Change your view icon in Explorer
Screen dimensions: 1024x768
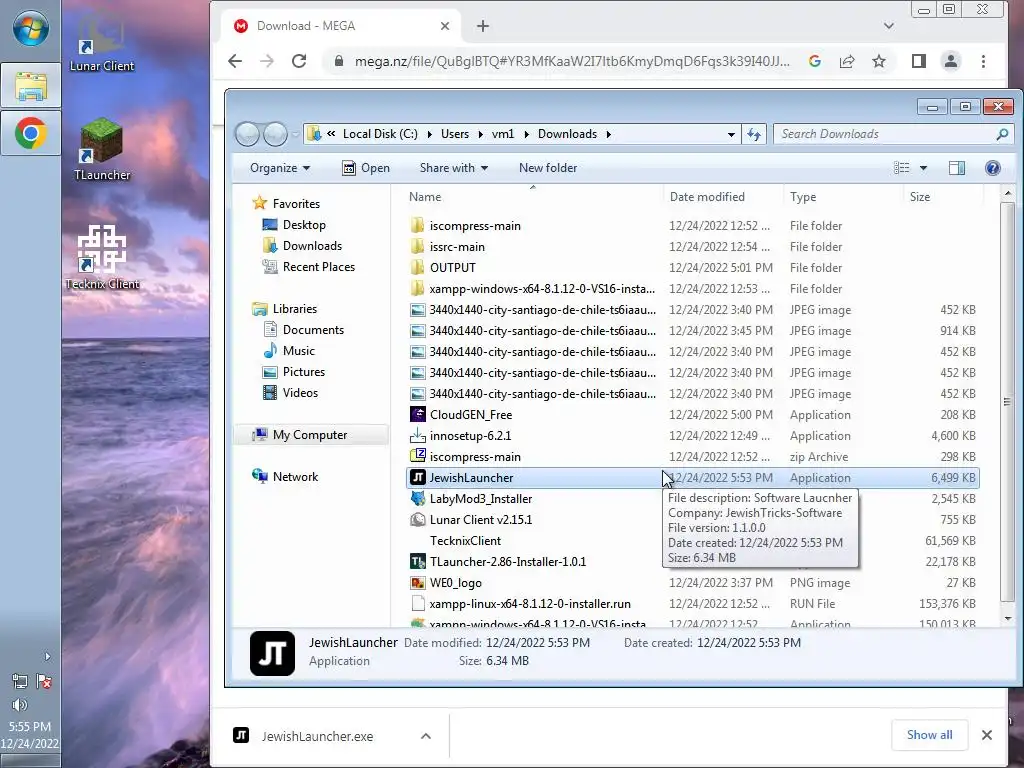pos(901,168)
